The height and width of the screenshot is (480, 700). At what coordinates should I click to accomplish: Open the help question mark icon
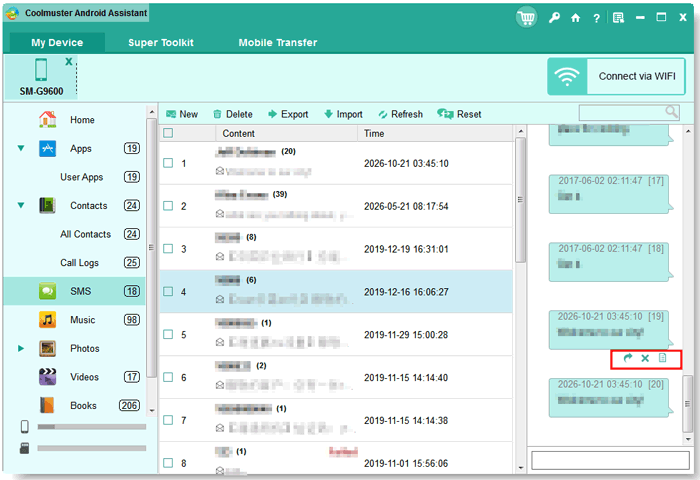[596, 18]
